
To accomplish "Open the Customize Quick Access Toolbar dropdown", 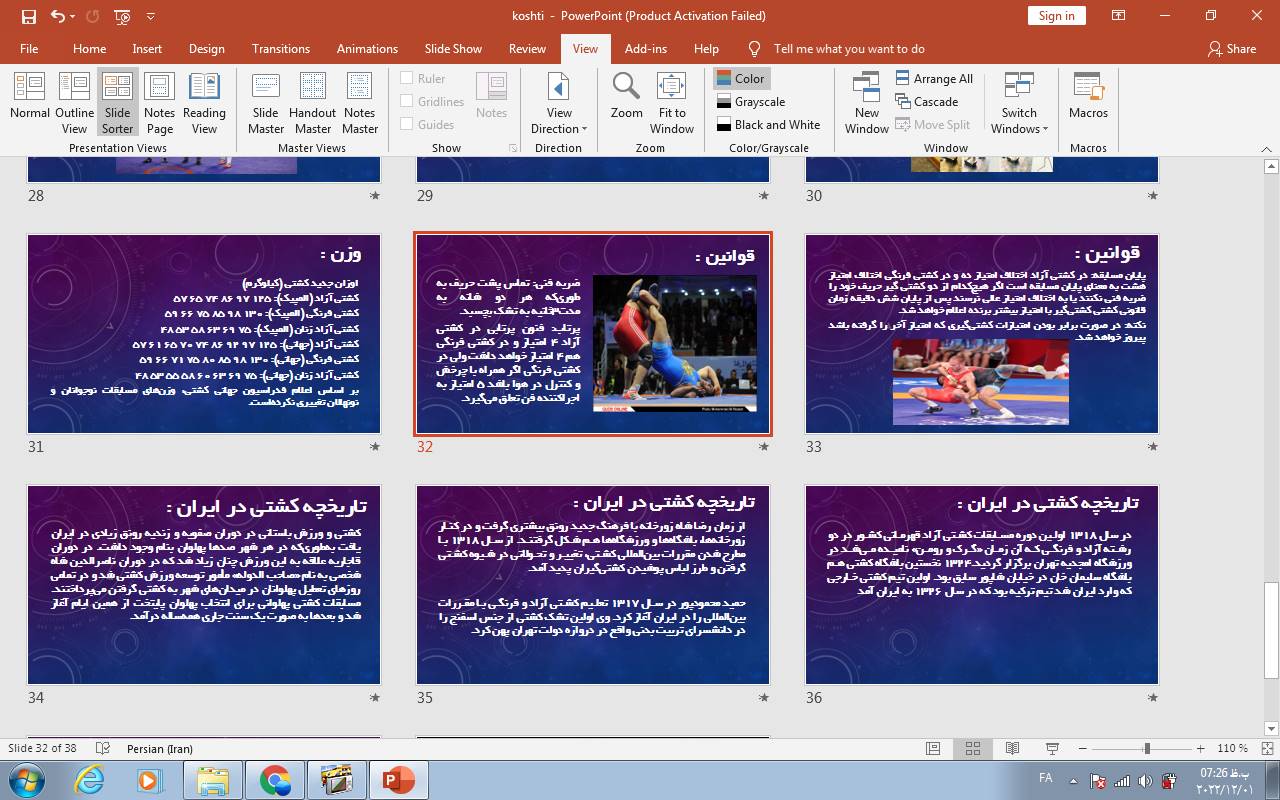I will [151, 16].
